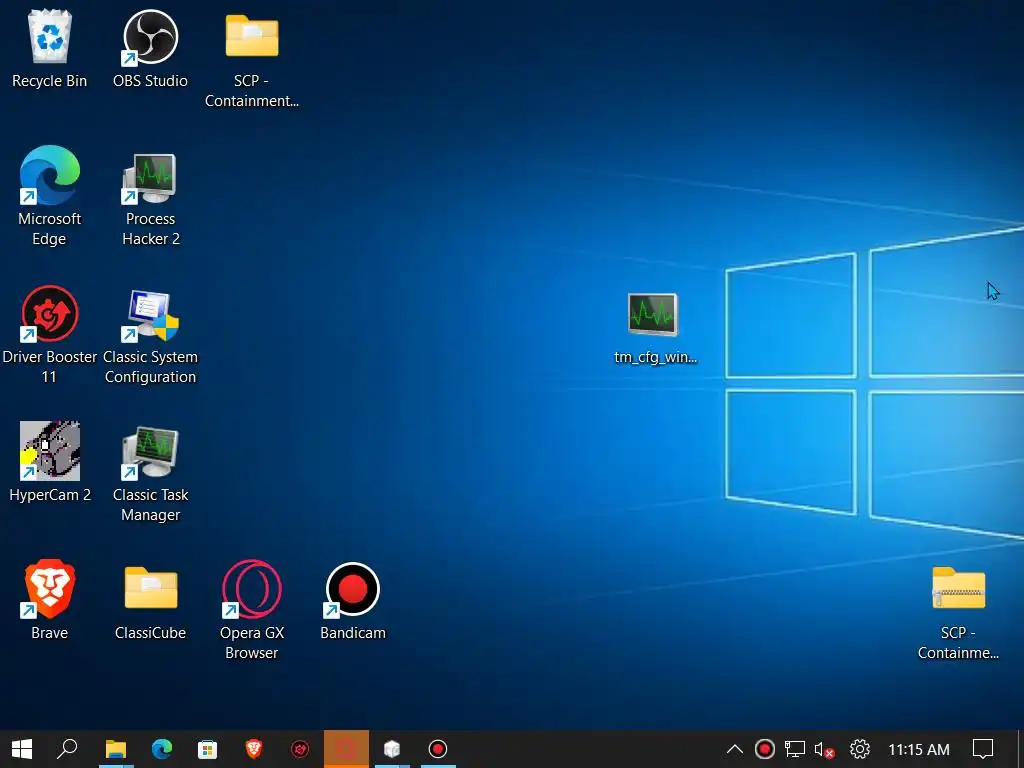Open File Explorer from the taskbar
Screen dimensions: 1024x768
[x=116, y=749]
